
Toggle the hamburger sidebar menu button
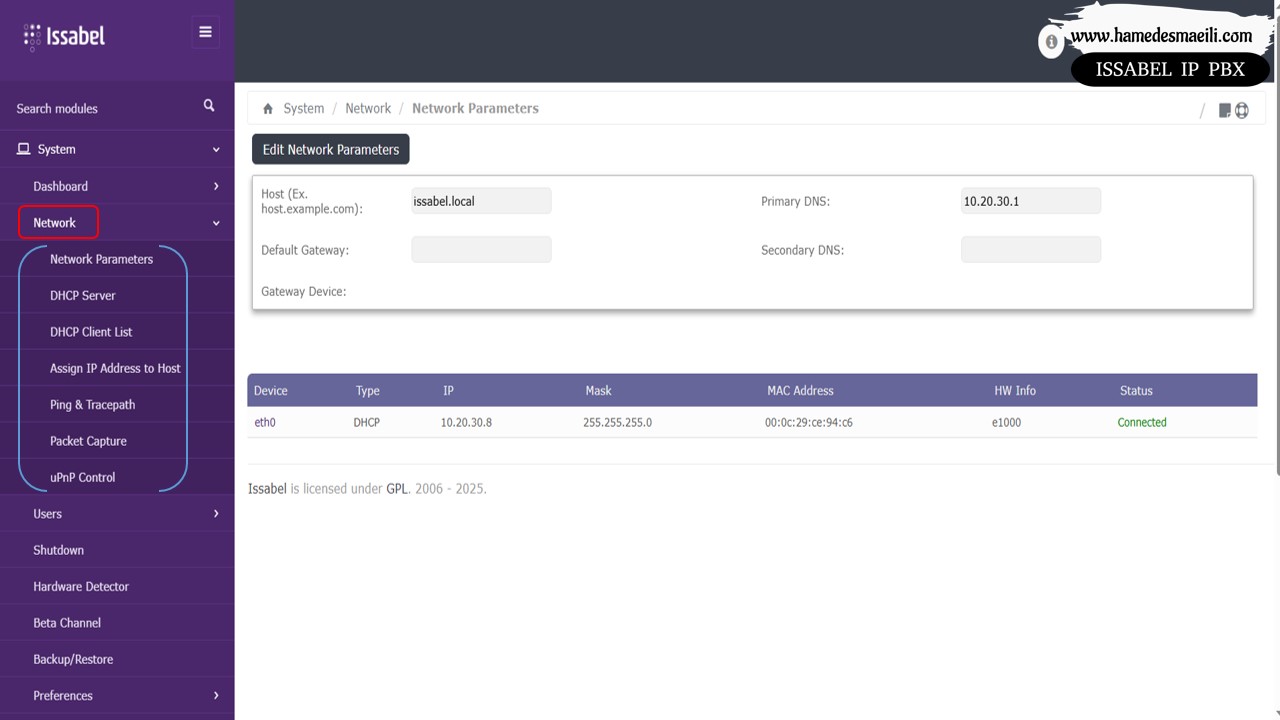[205, 32]
